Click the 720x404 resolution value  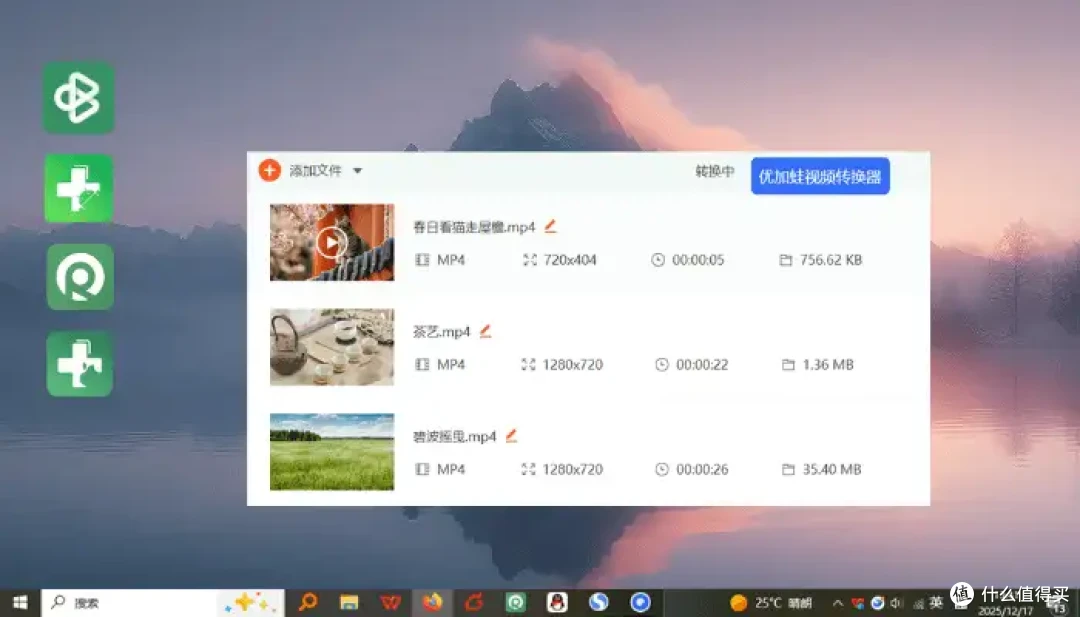click(x=570, y=260)
